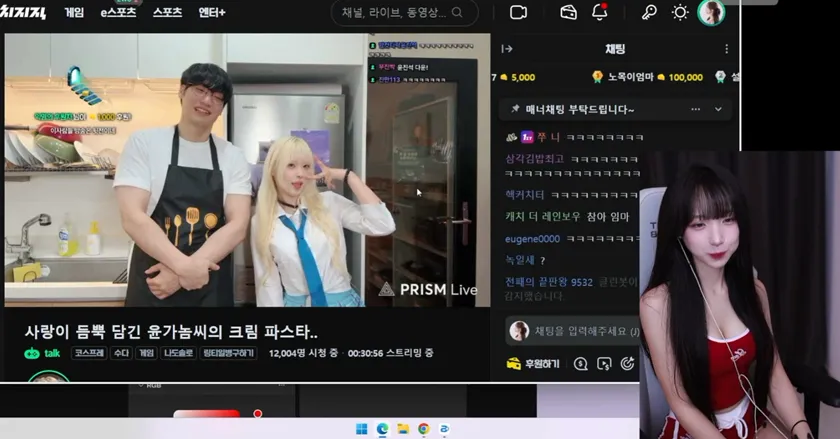Click the green talk category link
The image size is (840, 439).
(x=42, y=353)
